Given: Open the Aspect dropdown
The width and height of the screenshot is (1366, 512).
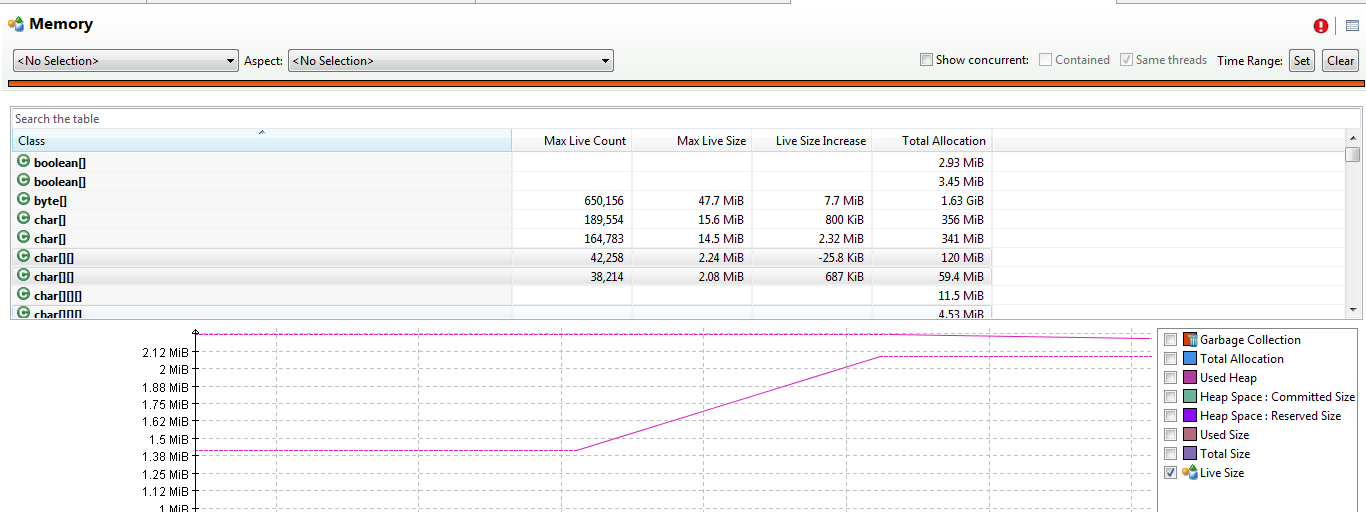Looking at the screenshot, I should pos(450,61).
